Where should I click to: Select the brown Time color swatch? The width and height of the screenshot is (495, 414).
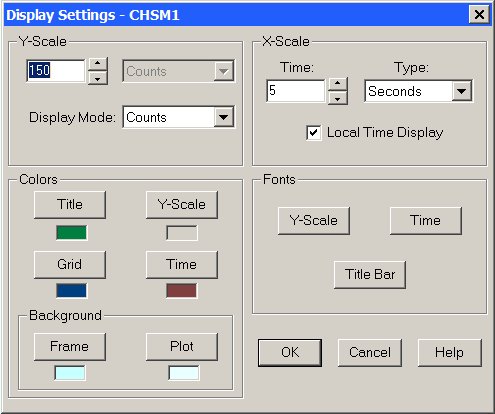[x=182, y=290]
